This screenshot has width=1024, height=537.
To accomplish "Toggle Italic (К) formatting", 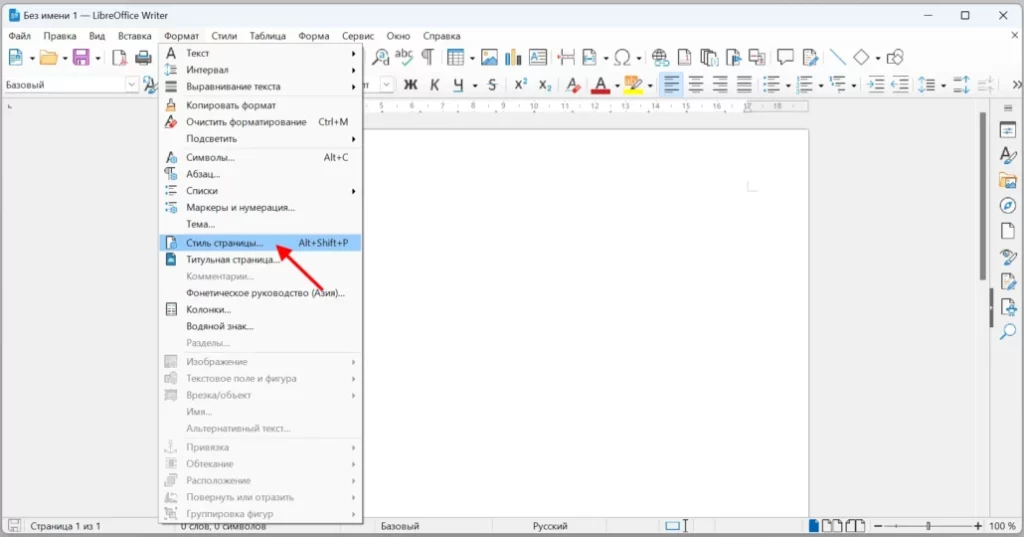I will [434, 84].
